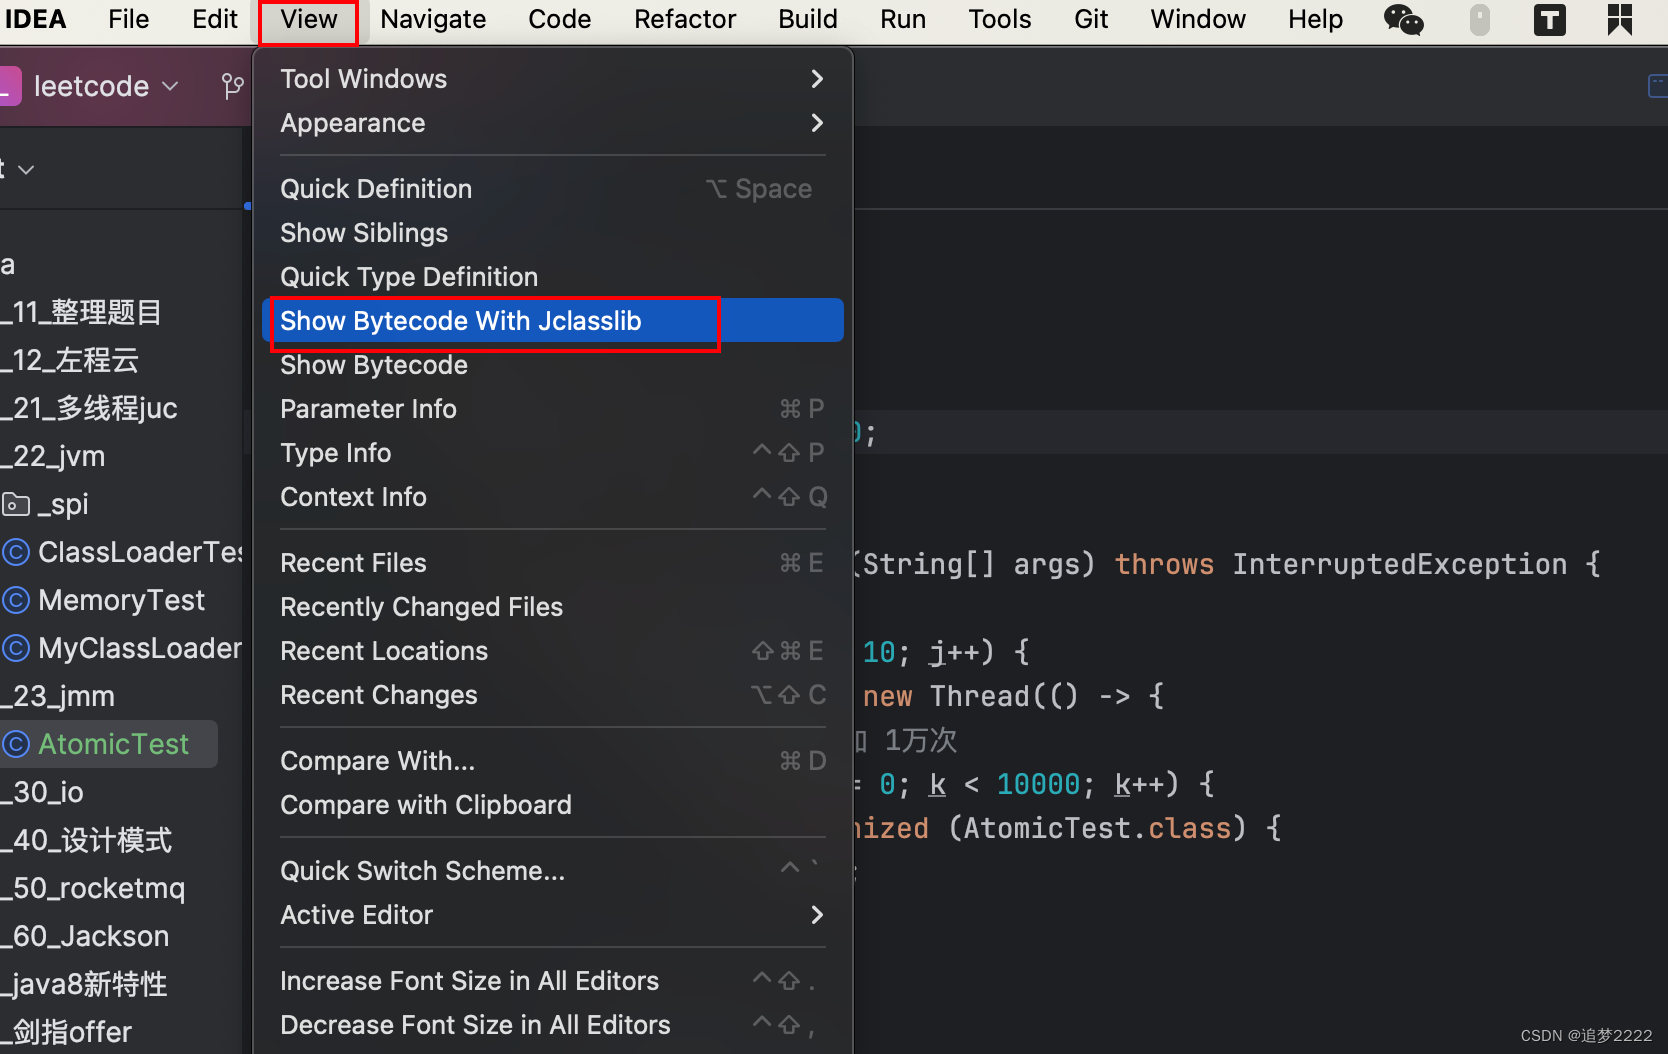Open Recent Files
Screen dimensions: 1668x1054
click(x=553, y=563)
